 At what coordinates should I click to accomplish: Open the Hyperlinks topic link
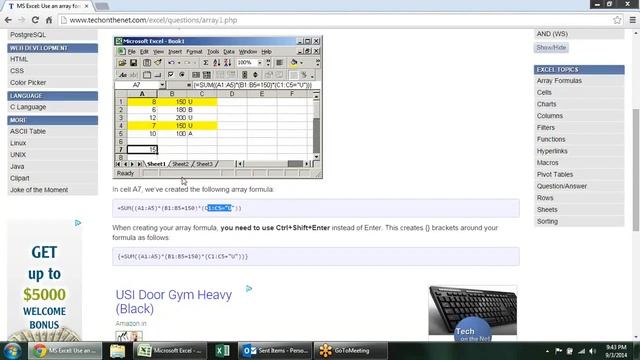pos(552,151)
